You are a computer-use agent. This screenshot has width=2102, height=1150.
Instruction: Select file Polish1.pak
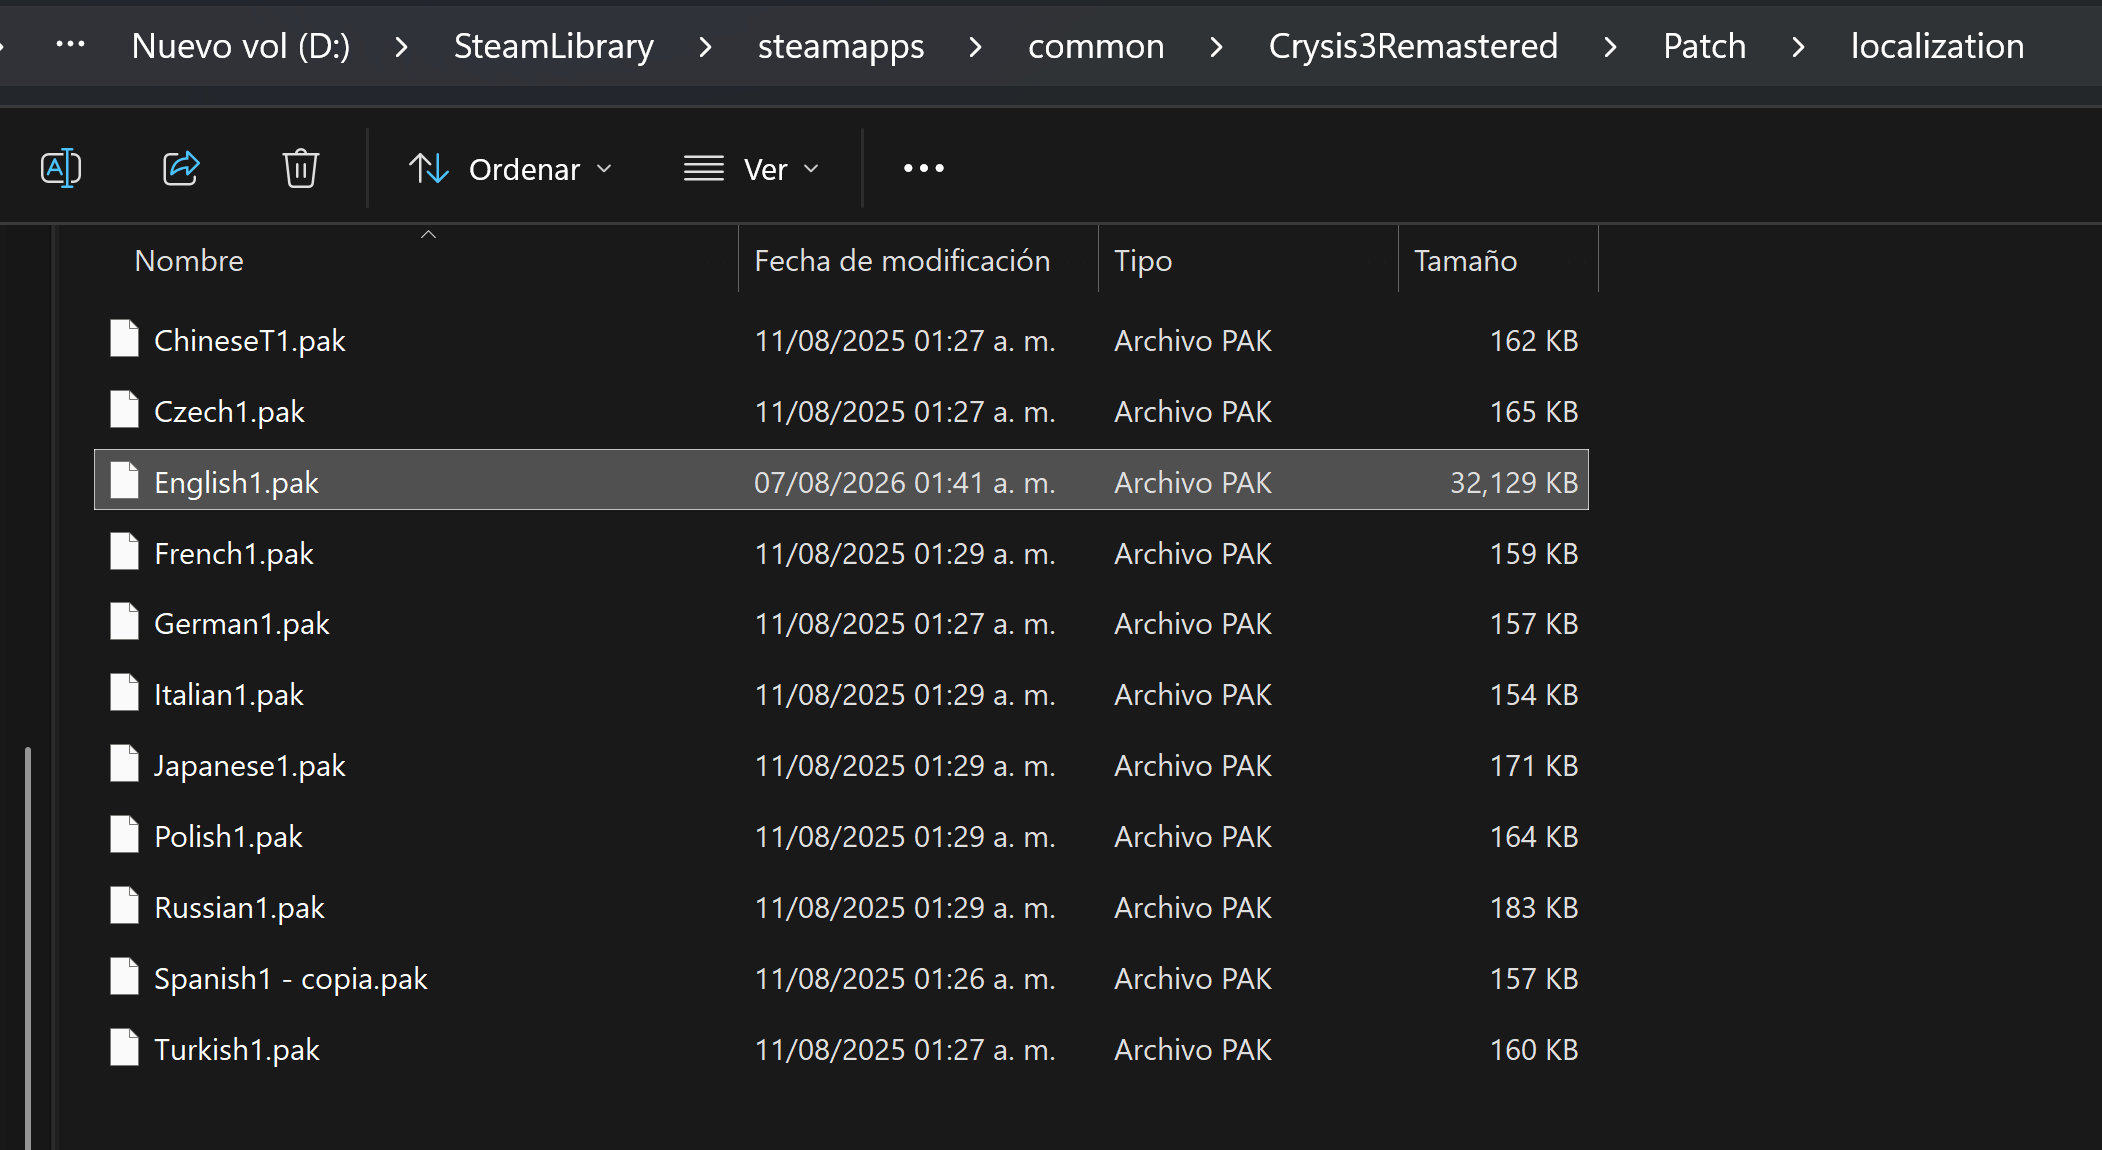pos(841,837)
